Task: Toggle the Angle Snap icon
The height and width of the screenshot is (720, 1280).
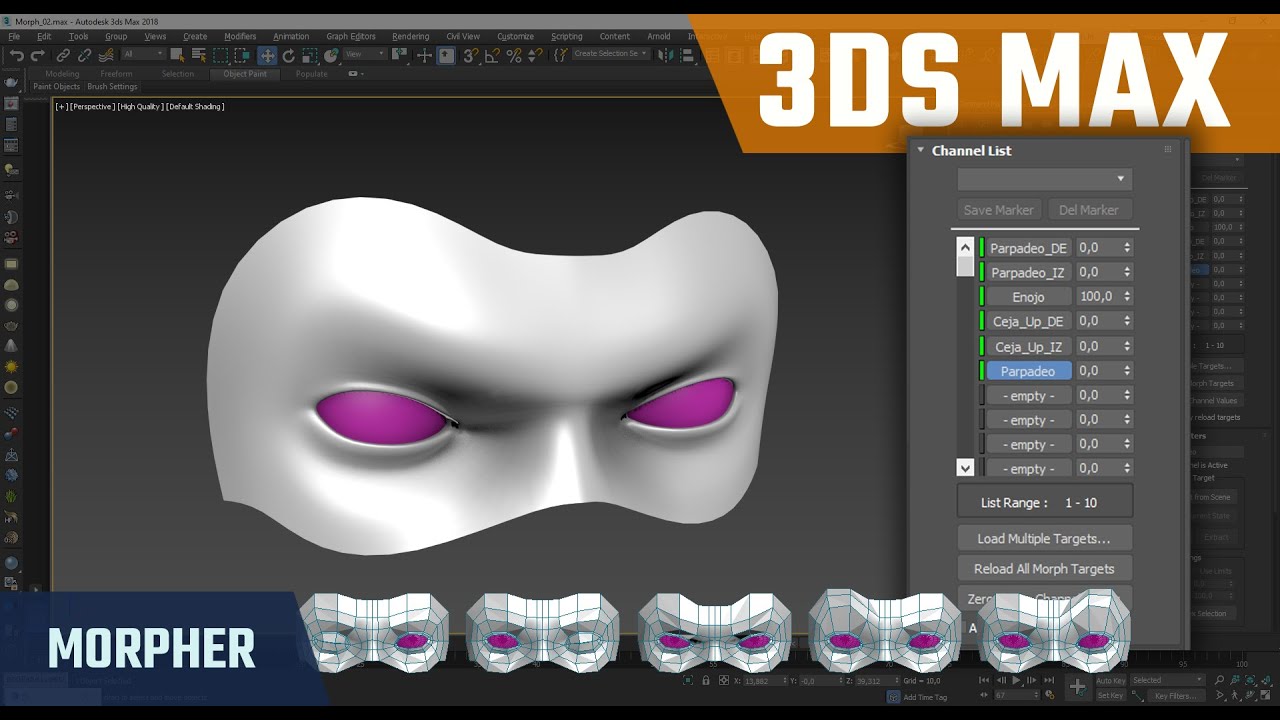Action: [x=492, y=56]
